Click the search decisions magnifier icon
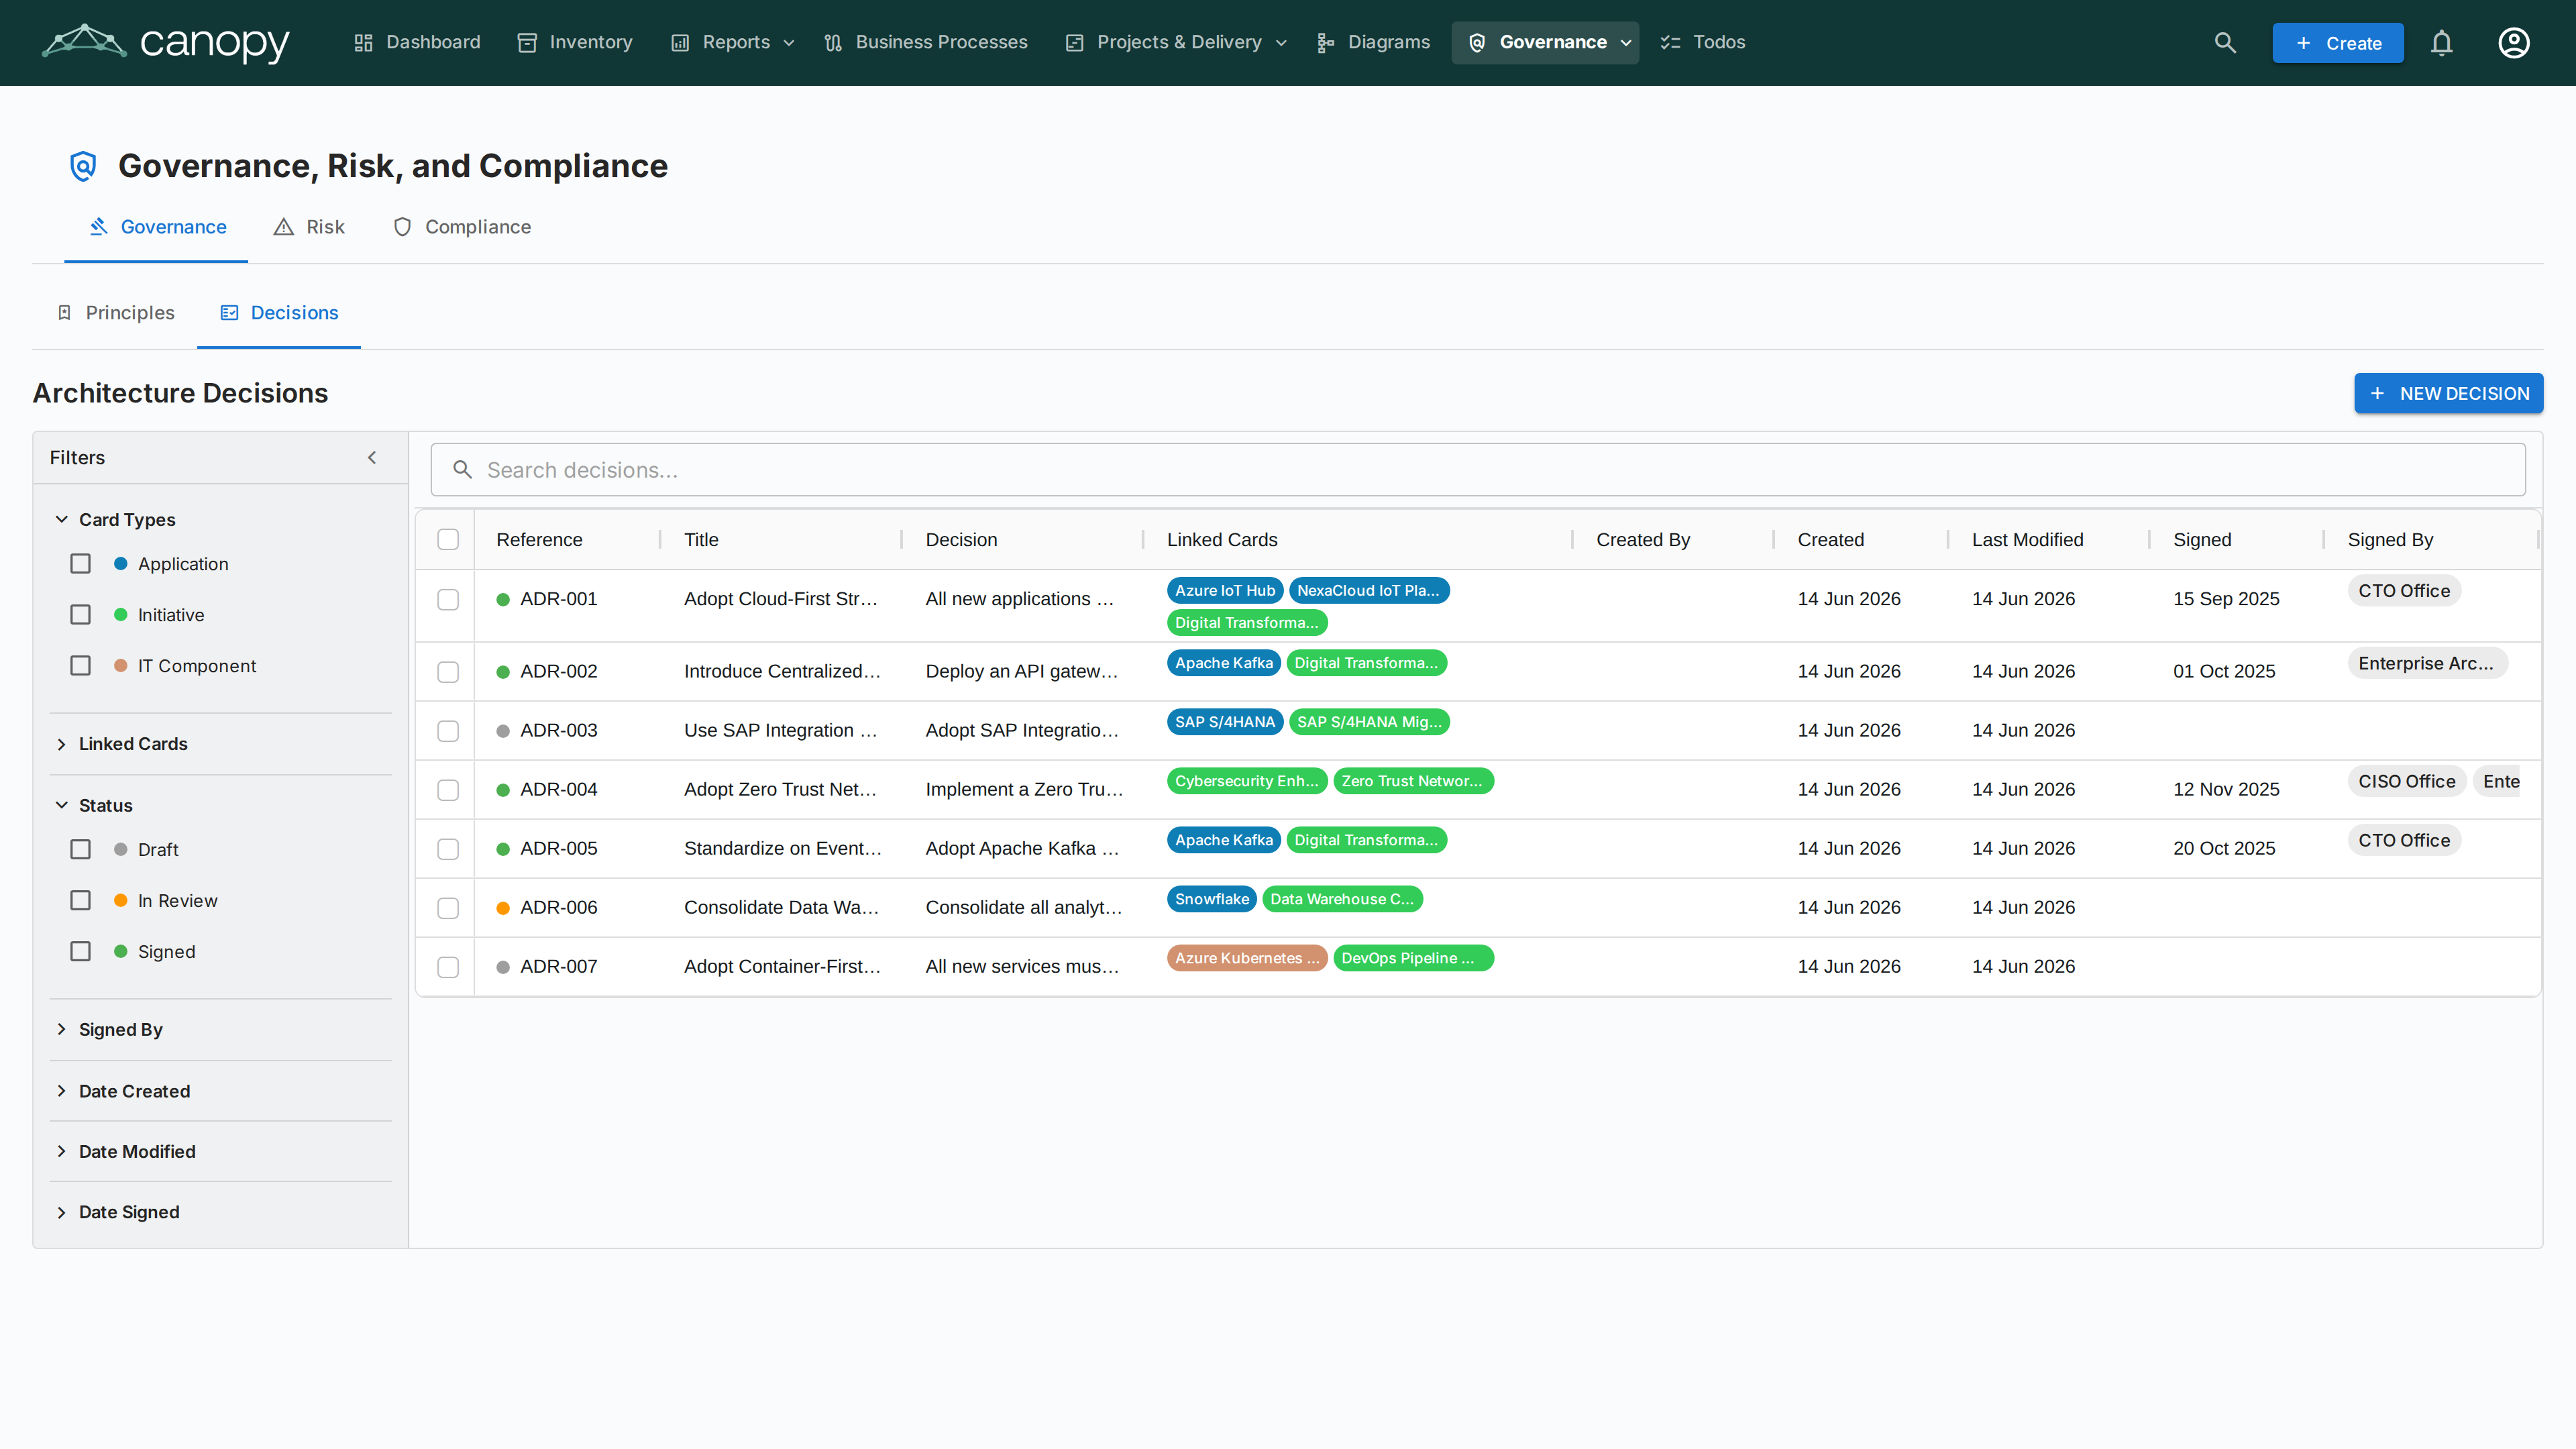 (x=462, y=470)
